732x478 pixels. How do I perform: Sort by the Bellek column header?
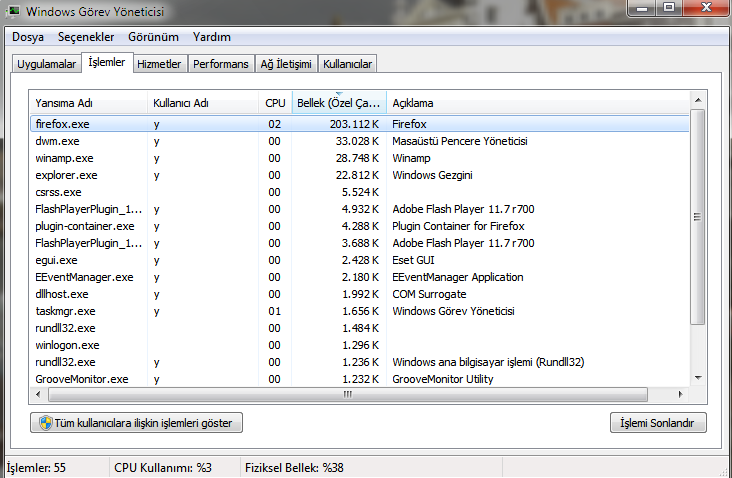coord(339,103)
